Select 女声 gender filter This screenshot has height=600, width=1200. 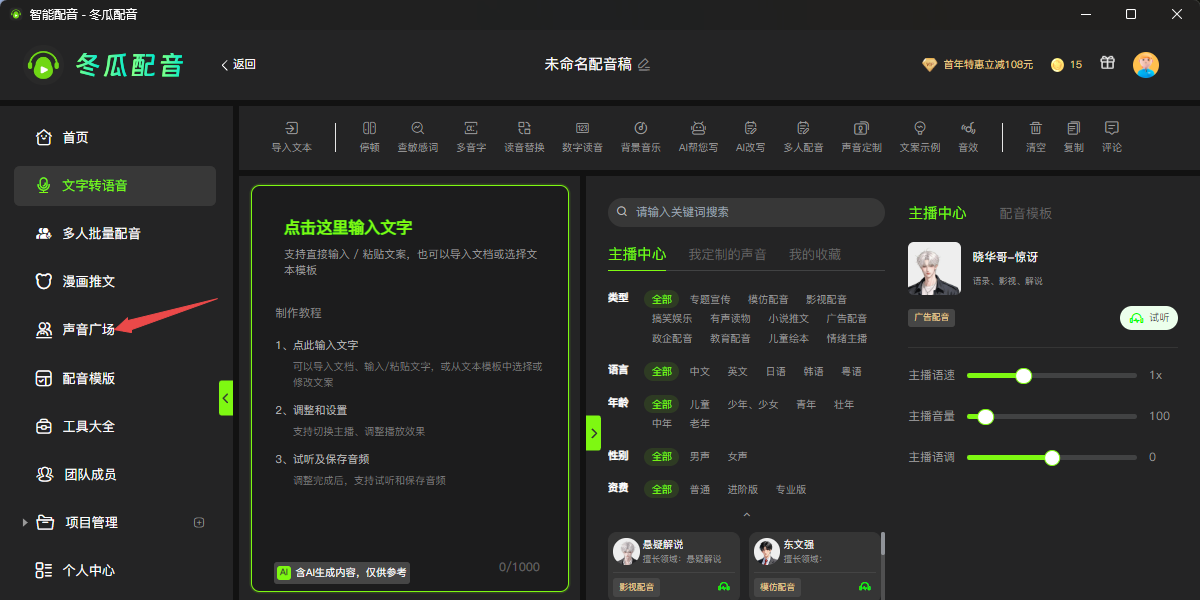tap(737, 456)
